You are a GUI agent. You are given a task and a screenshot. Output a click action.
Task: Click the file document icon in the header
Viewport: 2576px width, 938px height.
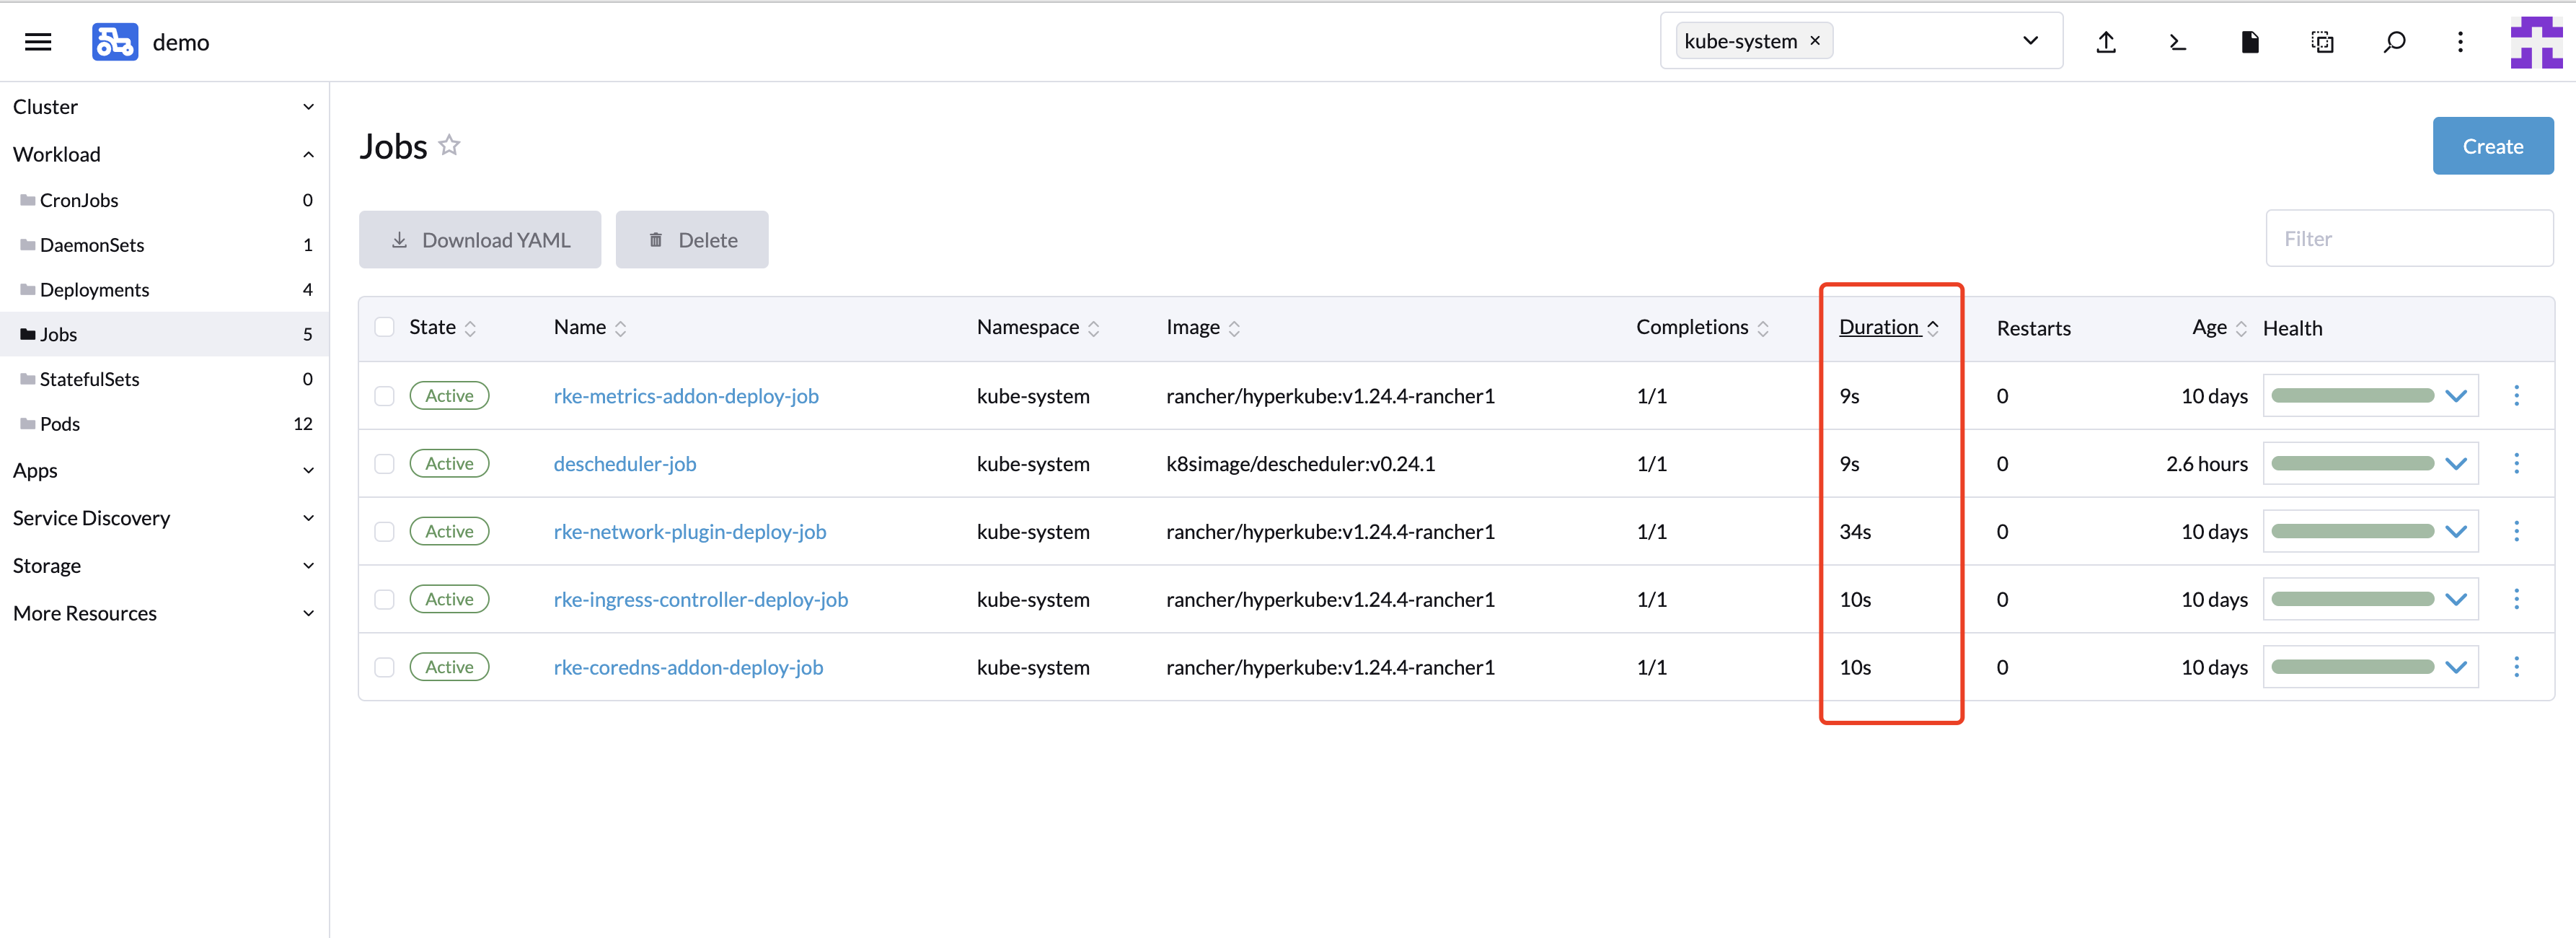pyautogui.click(x=2250, y=42)
